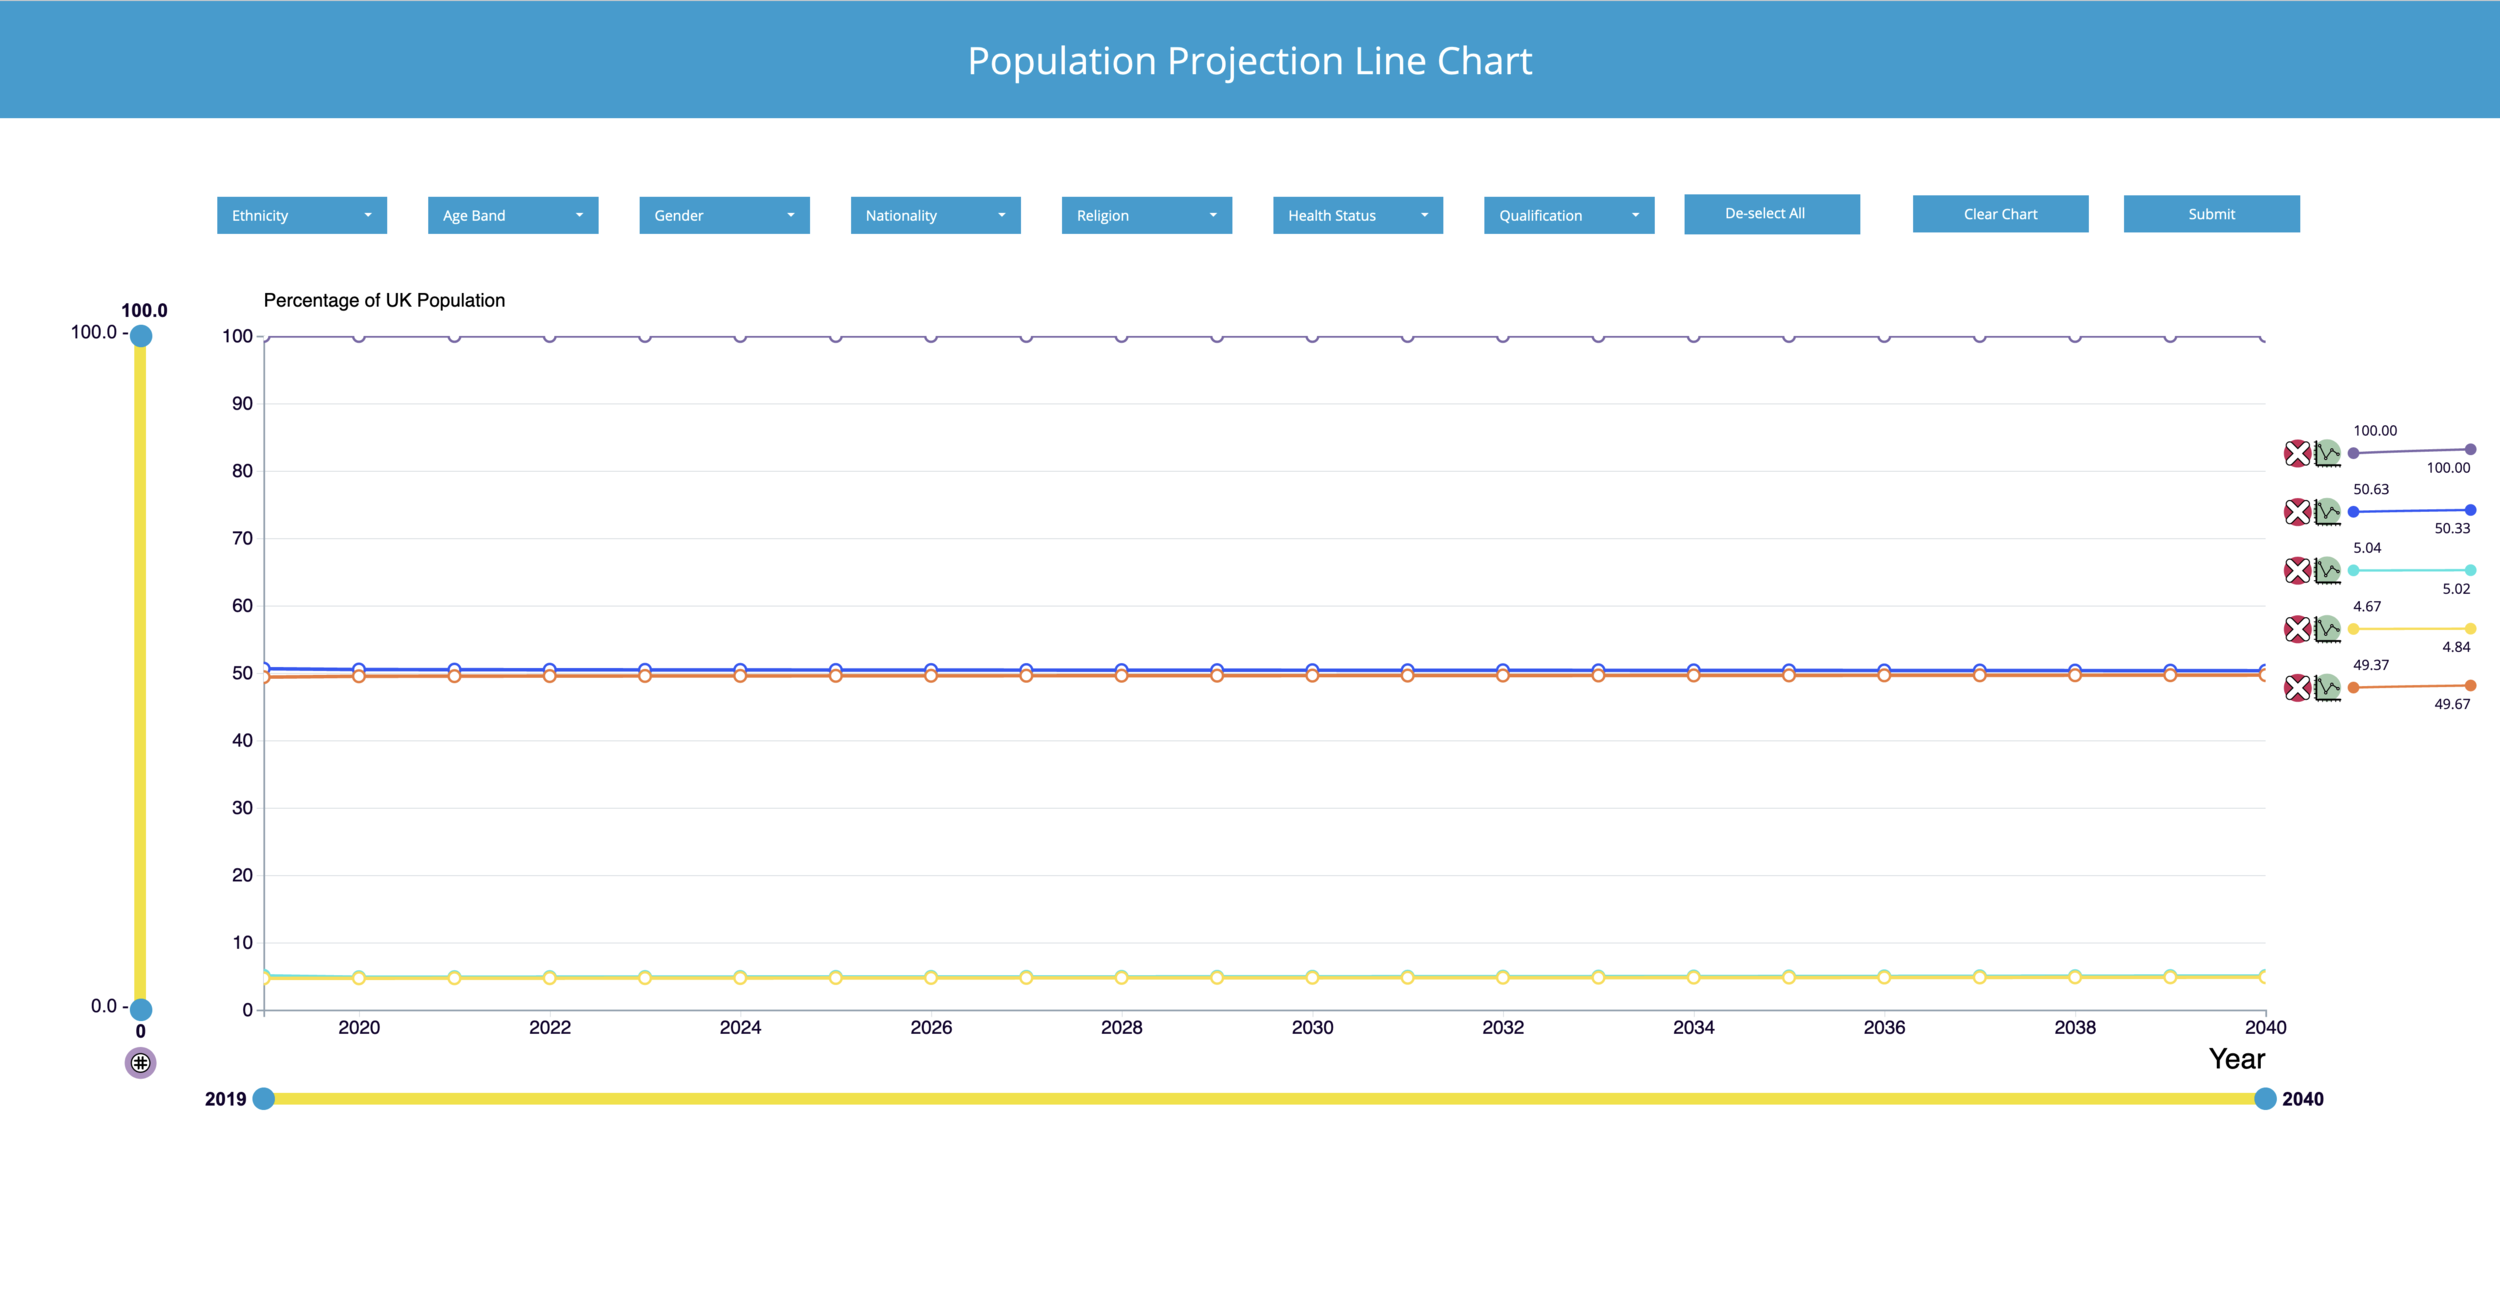
Task: Remove the cyan 5.04 series with its X icon
Action: [2297, 571]
